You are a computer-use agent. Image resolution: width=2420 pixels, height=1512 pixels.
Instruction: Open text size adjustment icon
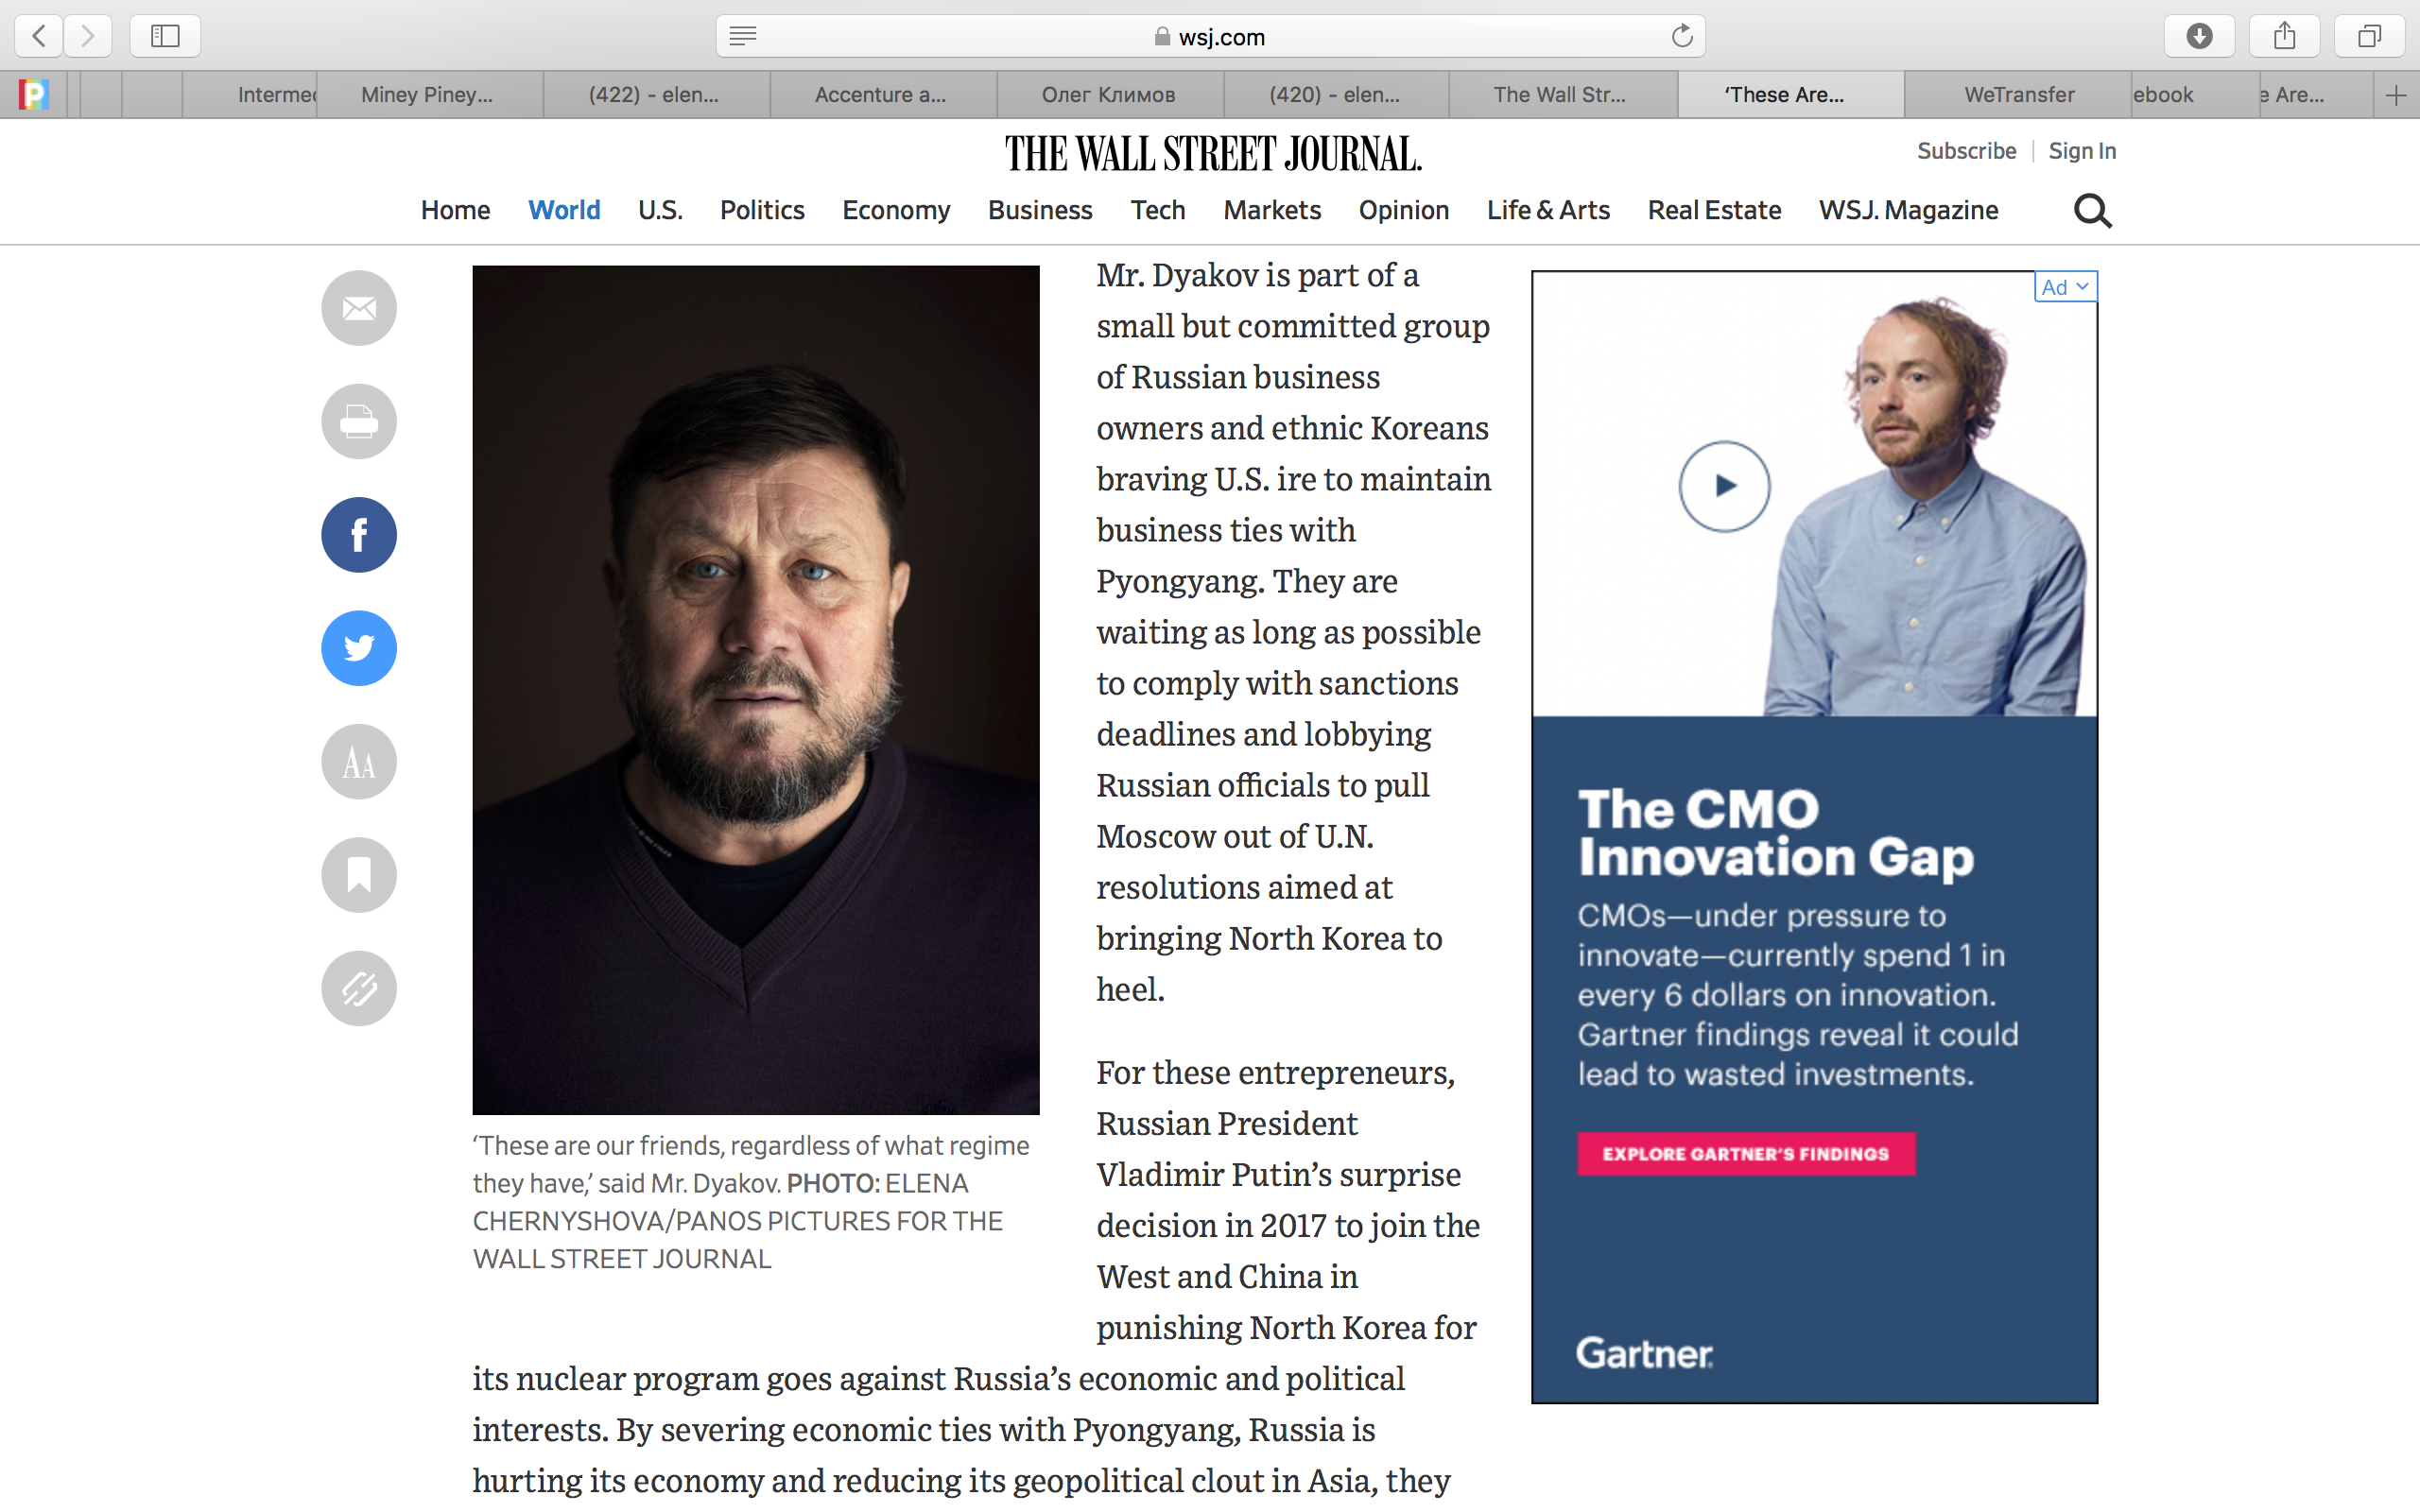[x=359, y=762]
